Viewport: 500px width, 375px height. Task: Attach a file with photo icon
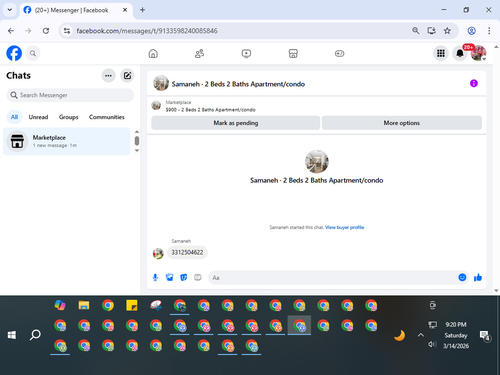(x=170, y=277)
